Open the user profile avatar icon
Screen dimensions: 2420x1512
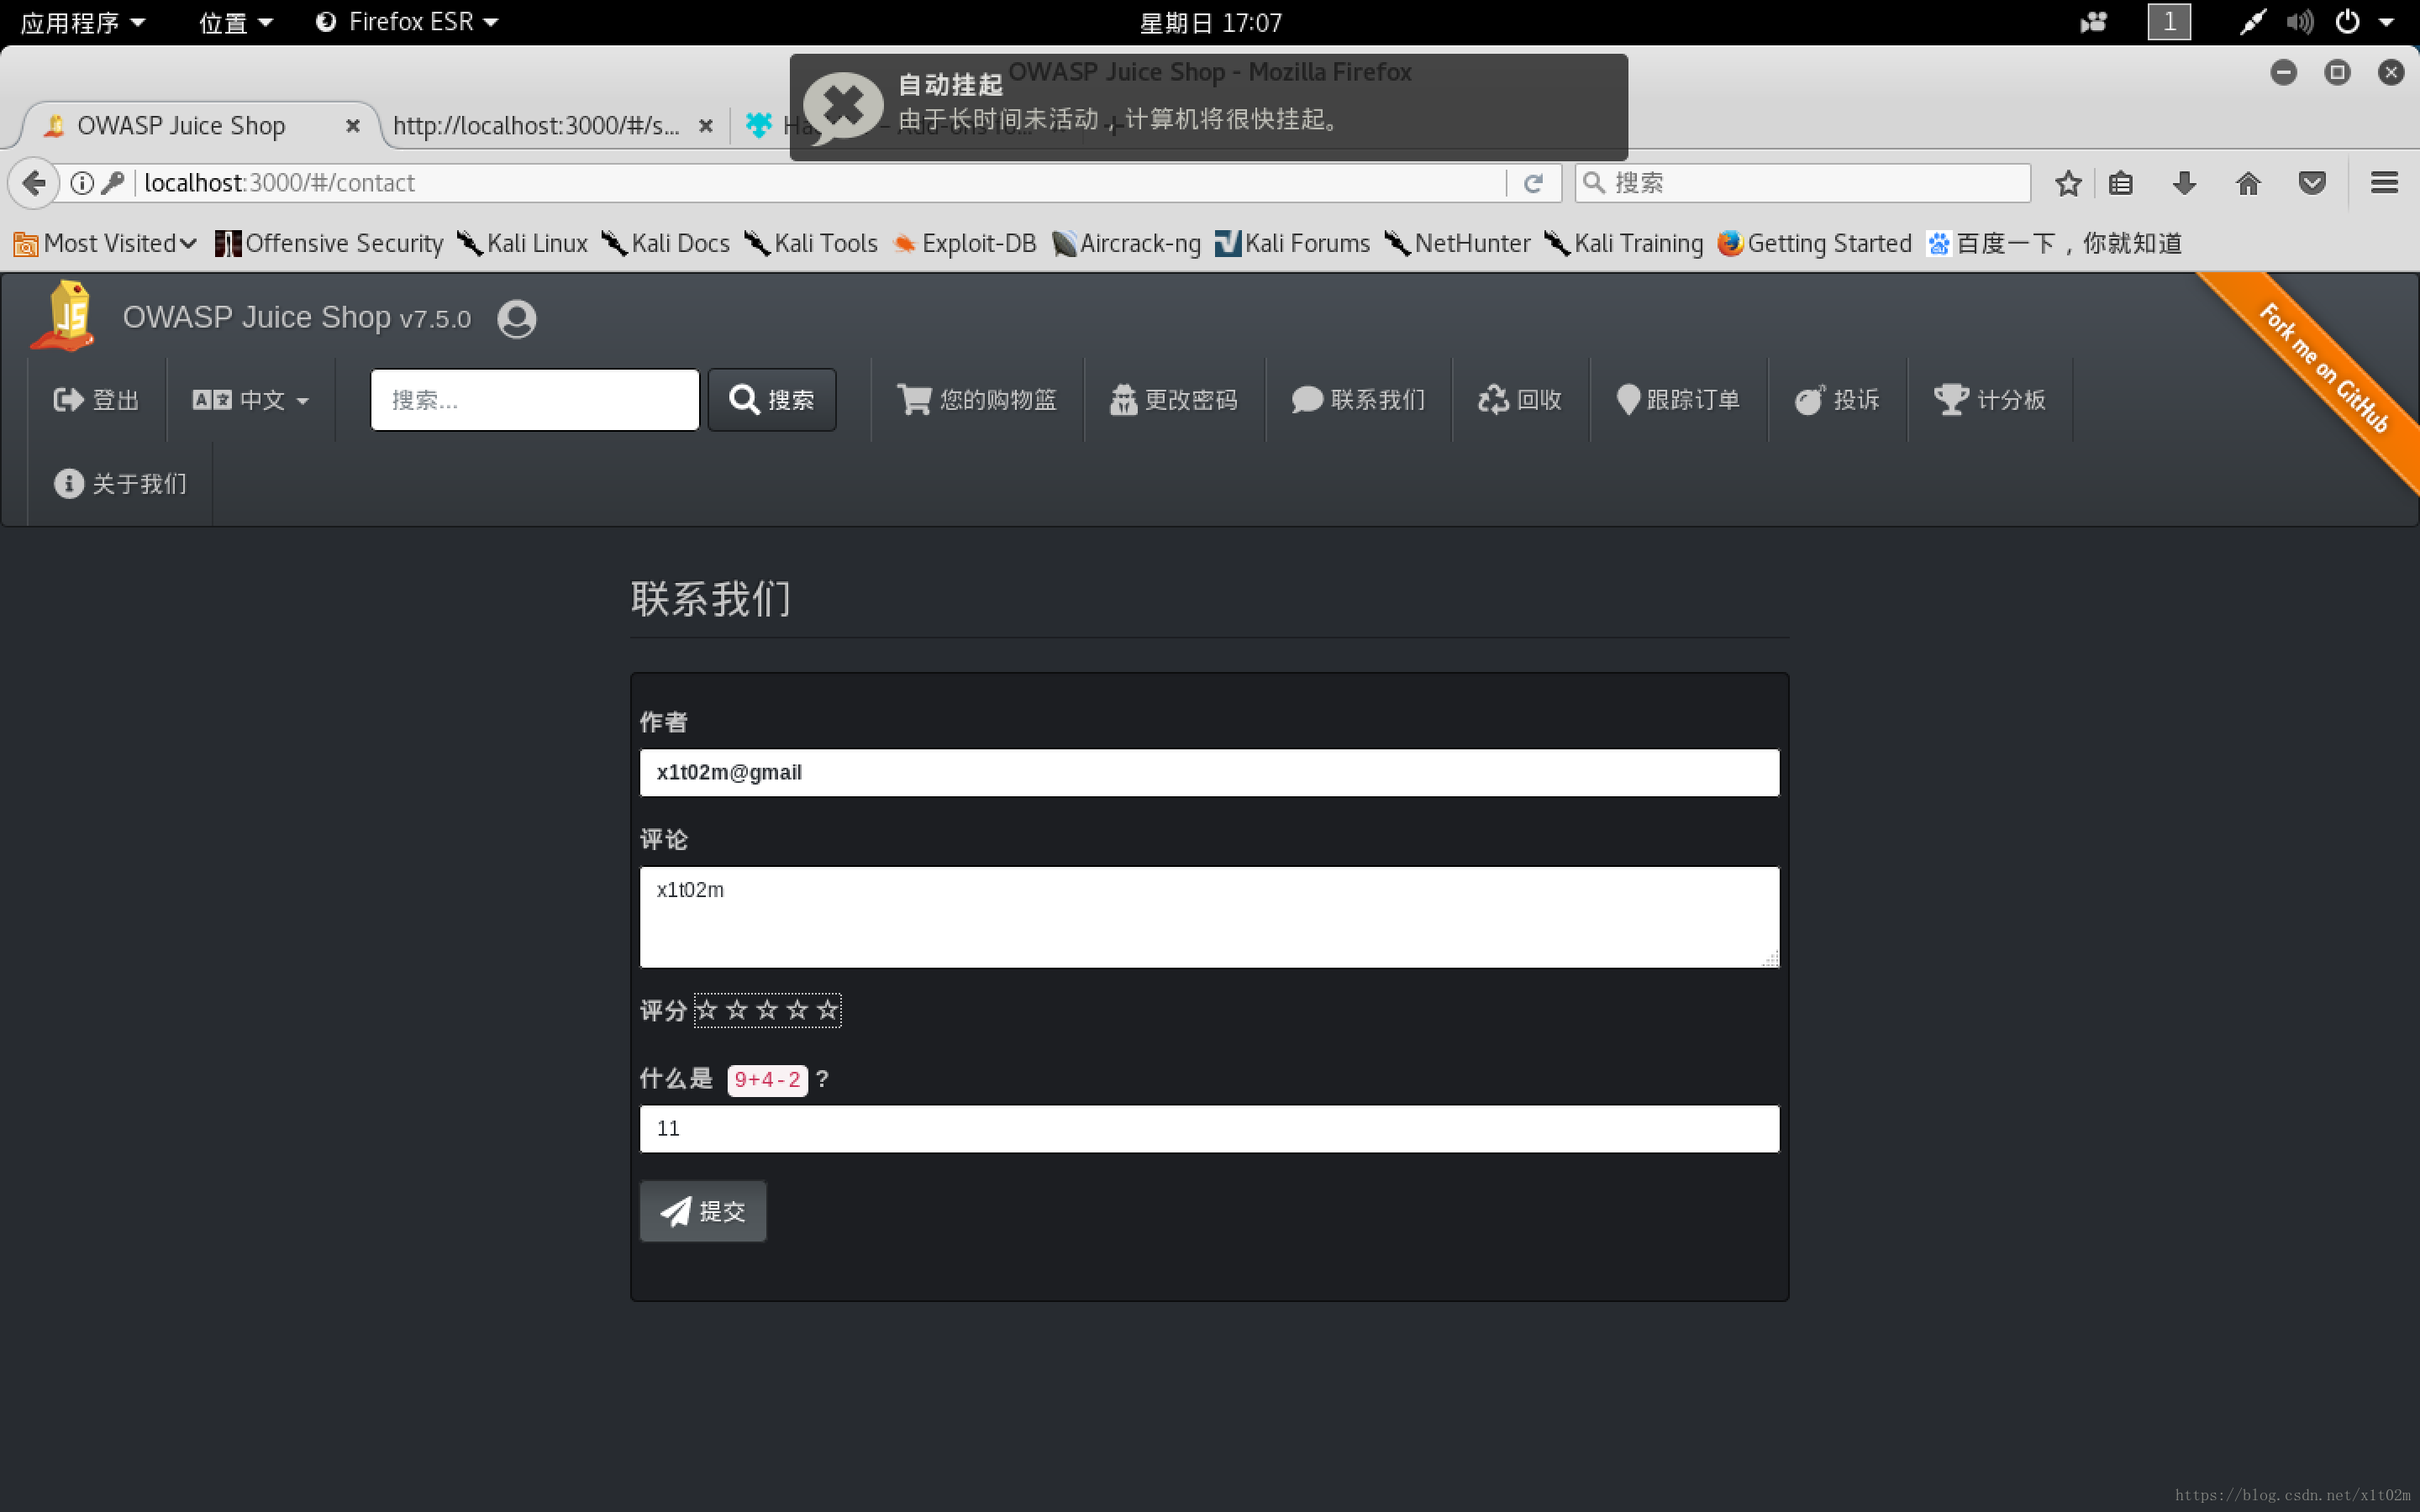click(x=517, y=319)
